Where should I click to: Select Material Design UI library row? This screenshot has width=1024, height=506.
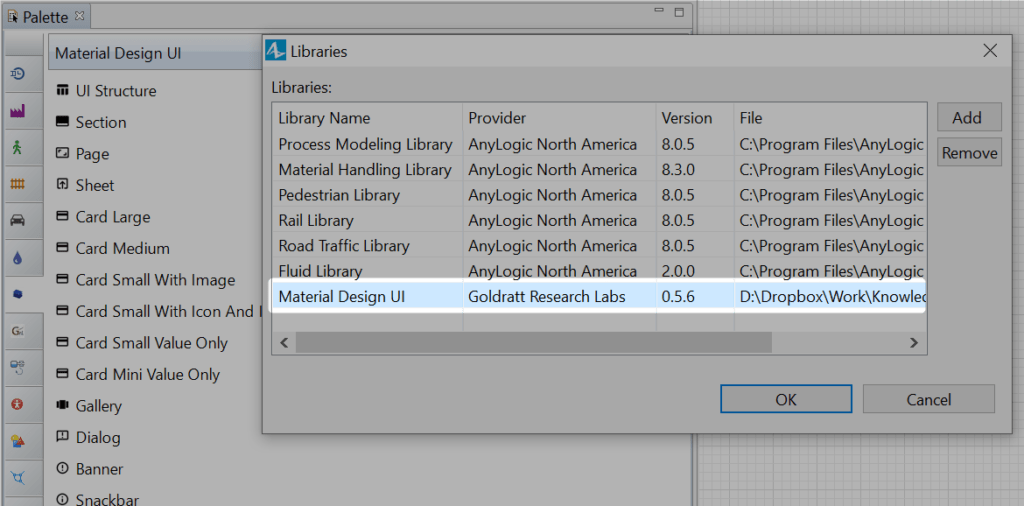[x=599, y=297]
